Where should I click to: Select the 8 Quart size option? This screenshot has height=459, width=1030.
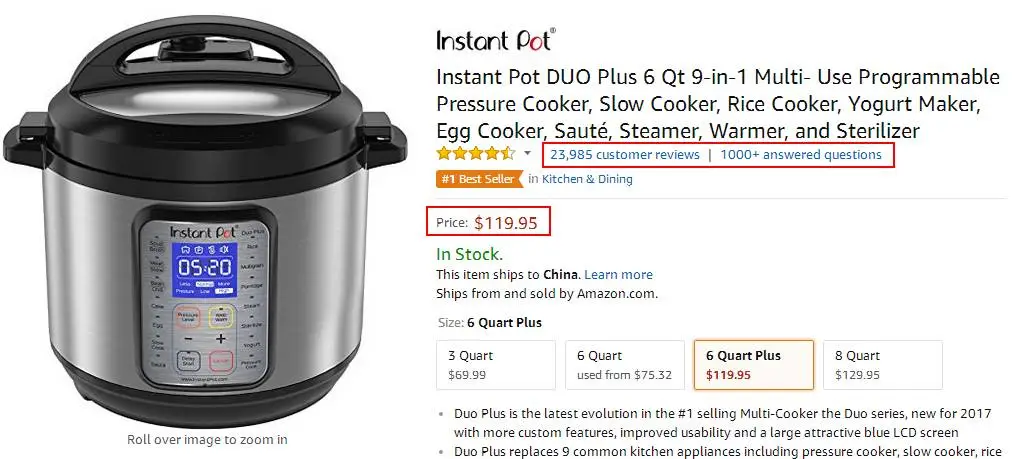[882, 364]
